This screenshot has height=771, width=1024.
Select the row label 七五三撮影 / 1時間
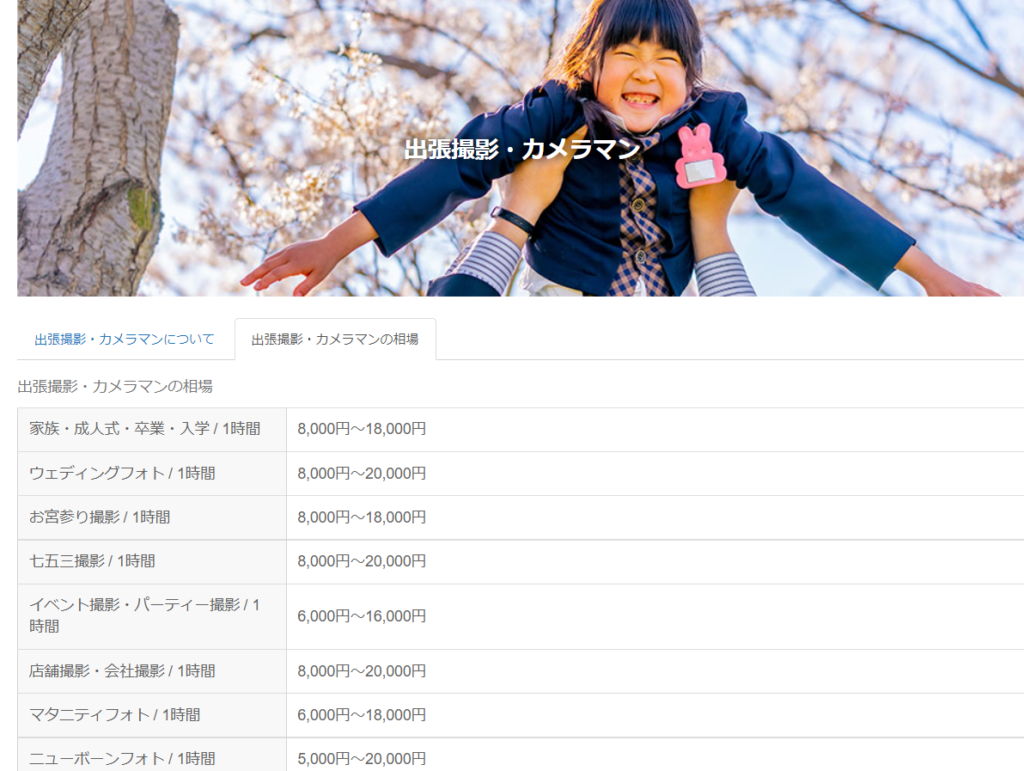[x=92, y=561]
